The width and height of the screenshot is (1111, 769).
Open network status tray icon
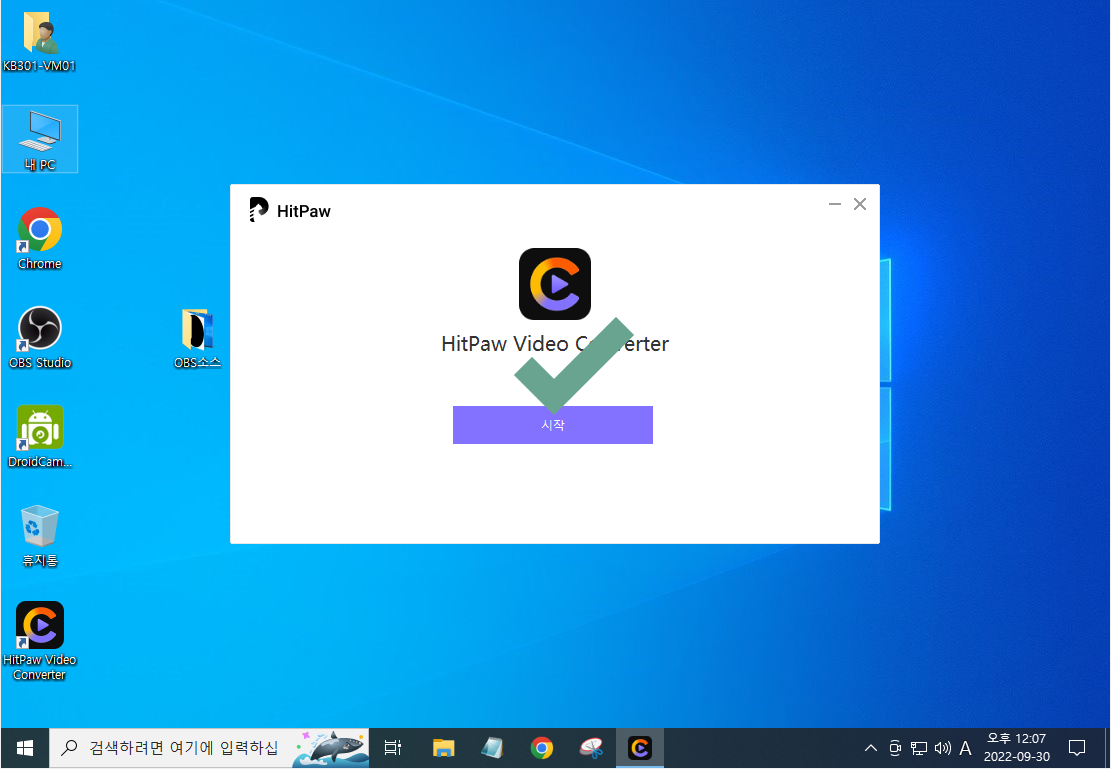[919, 748]
